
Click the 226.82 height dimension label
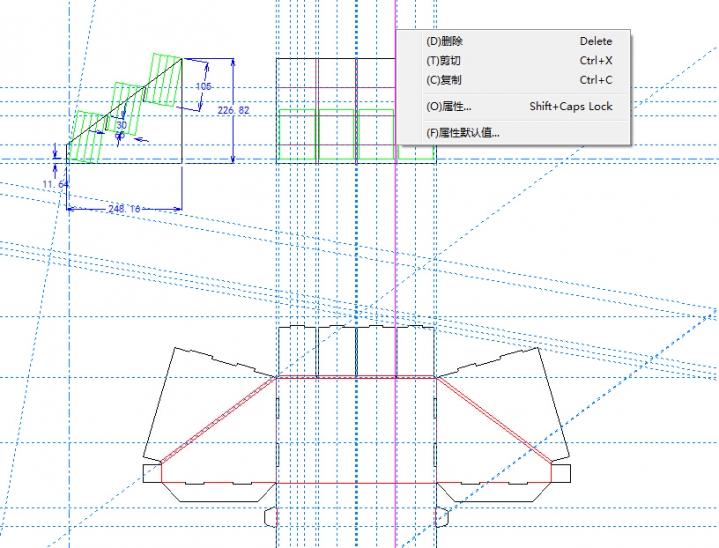tap(233, 110)
